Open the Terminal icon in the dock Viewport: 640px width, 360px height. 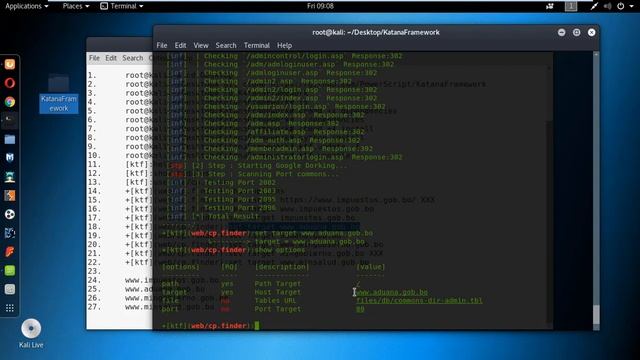(x=10, y=120)
